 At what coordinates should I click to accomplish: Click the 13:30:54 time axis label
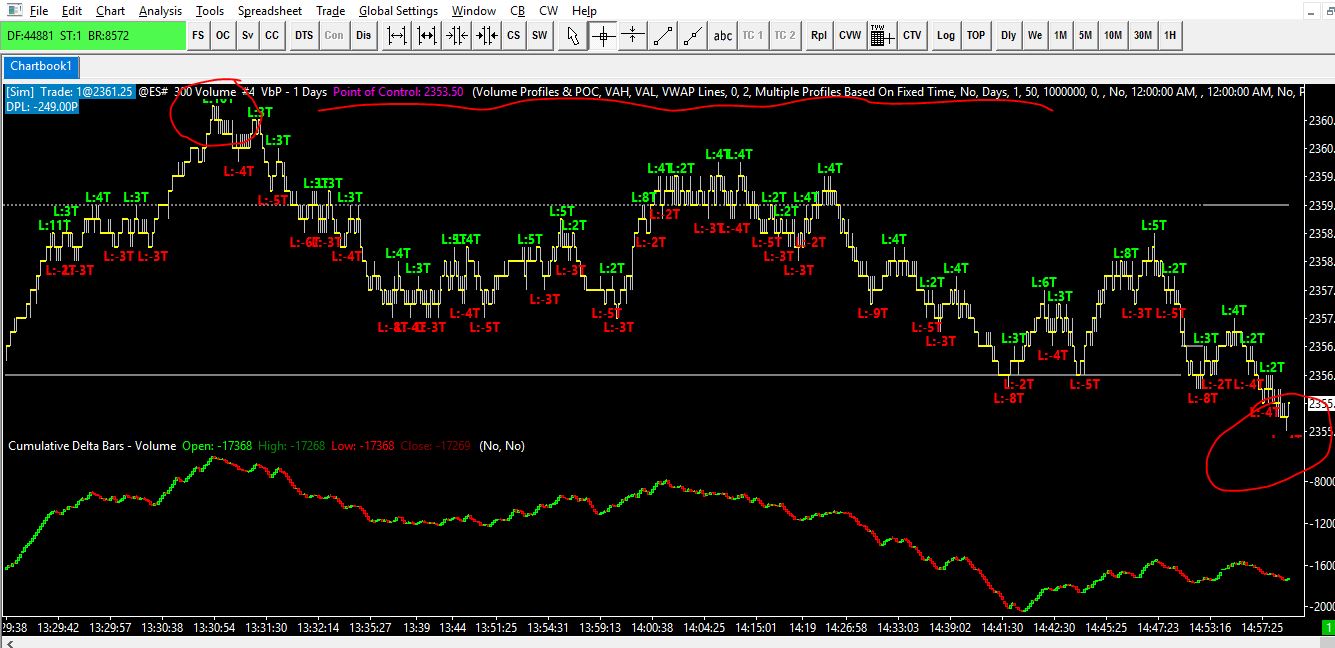point(216,628)
